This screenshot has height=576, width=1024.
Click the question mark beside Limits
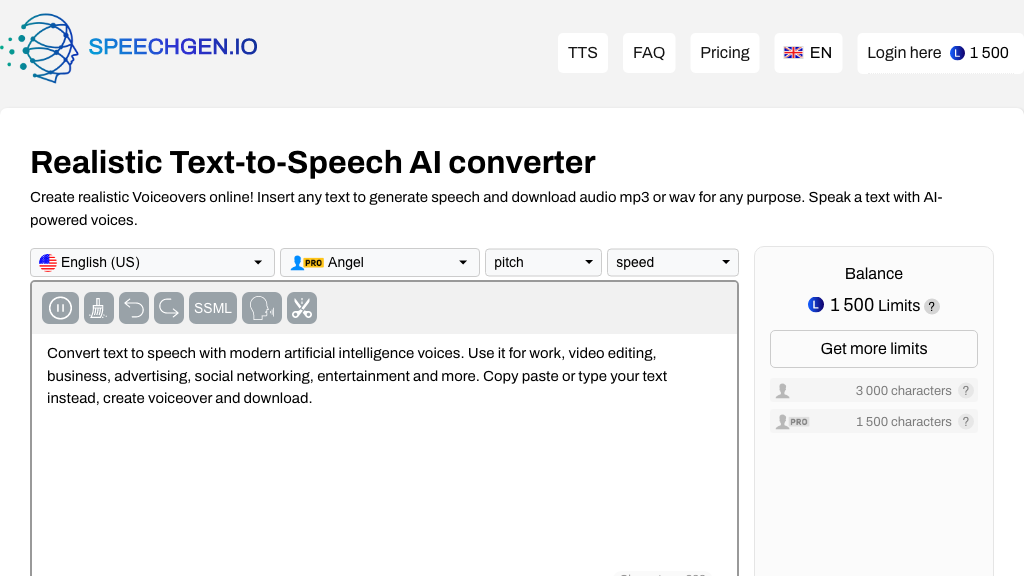(x=932, y=306)
